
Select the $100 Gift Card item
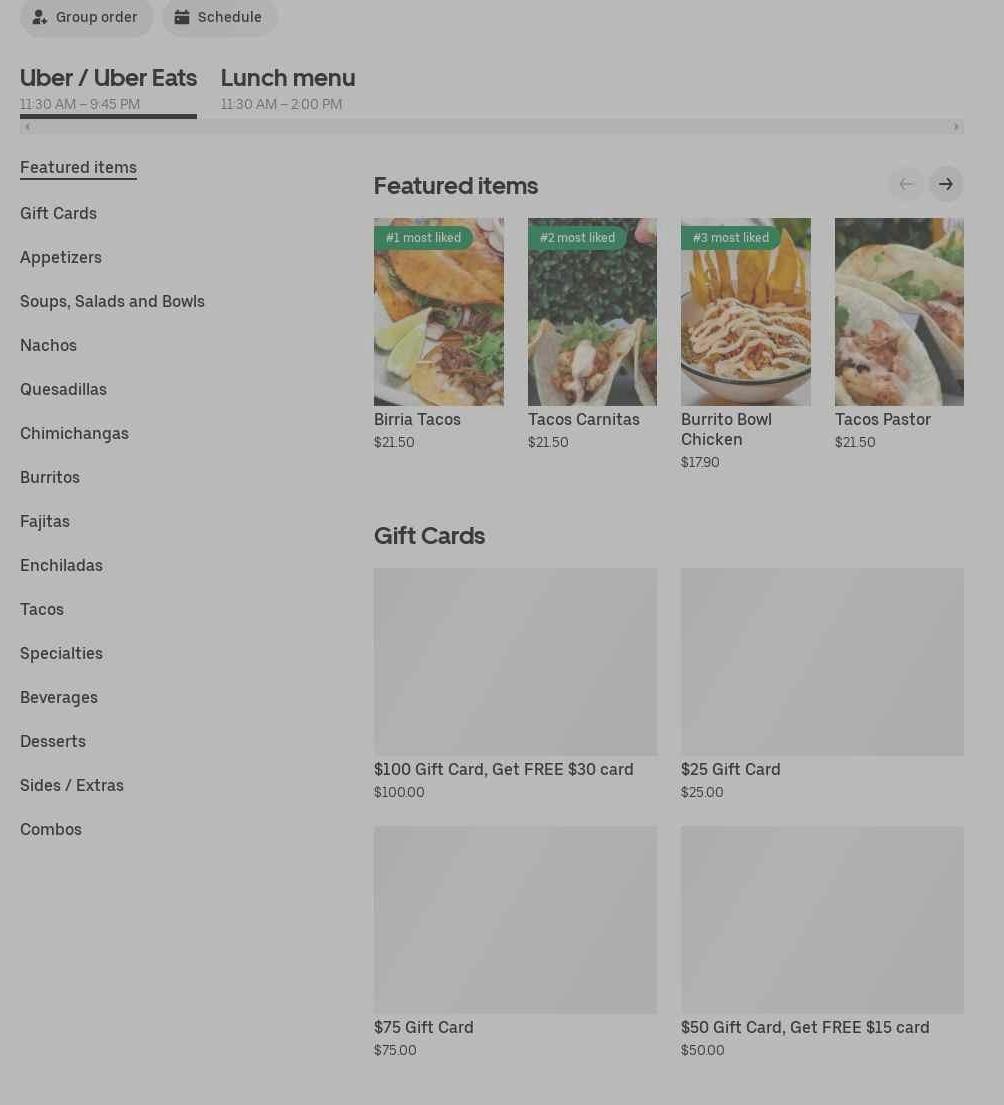tap(515, 684)
